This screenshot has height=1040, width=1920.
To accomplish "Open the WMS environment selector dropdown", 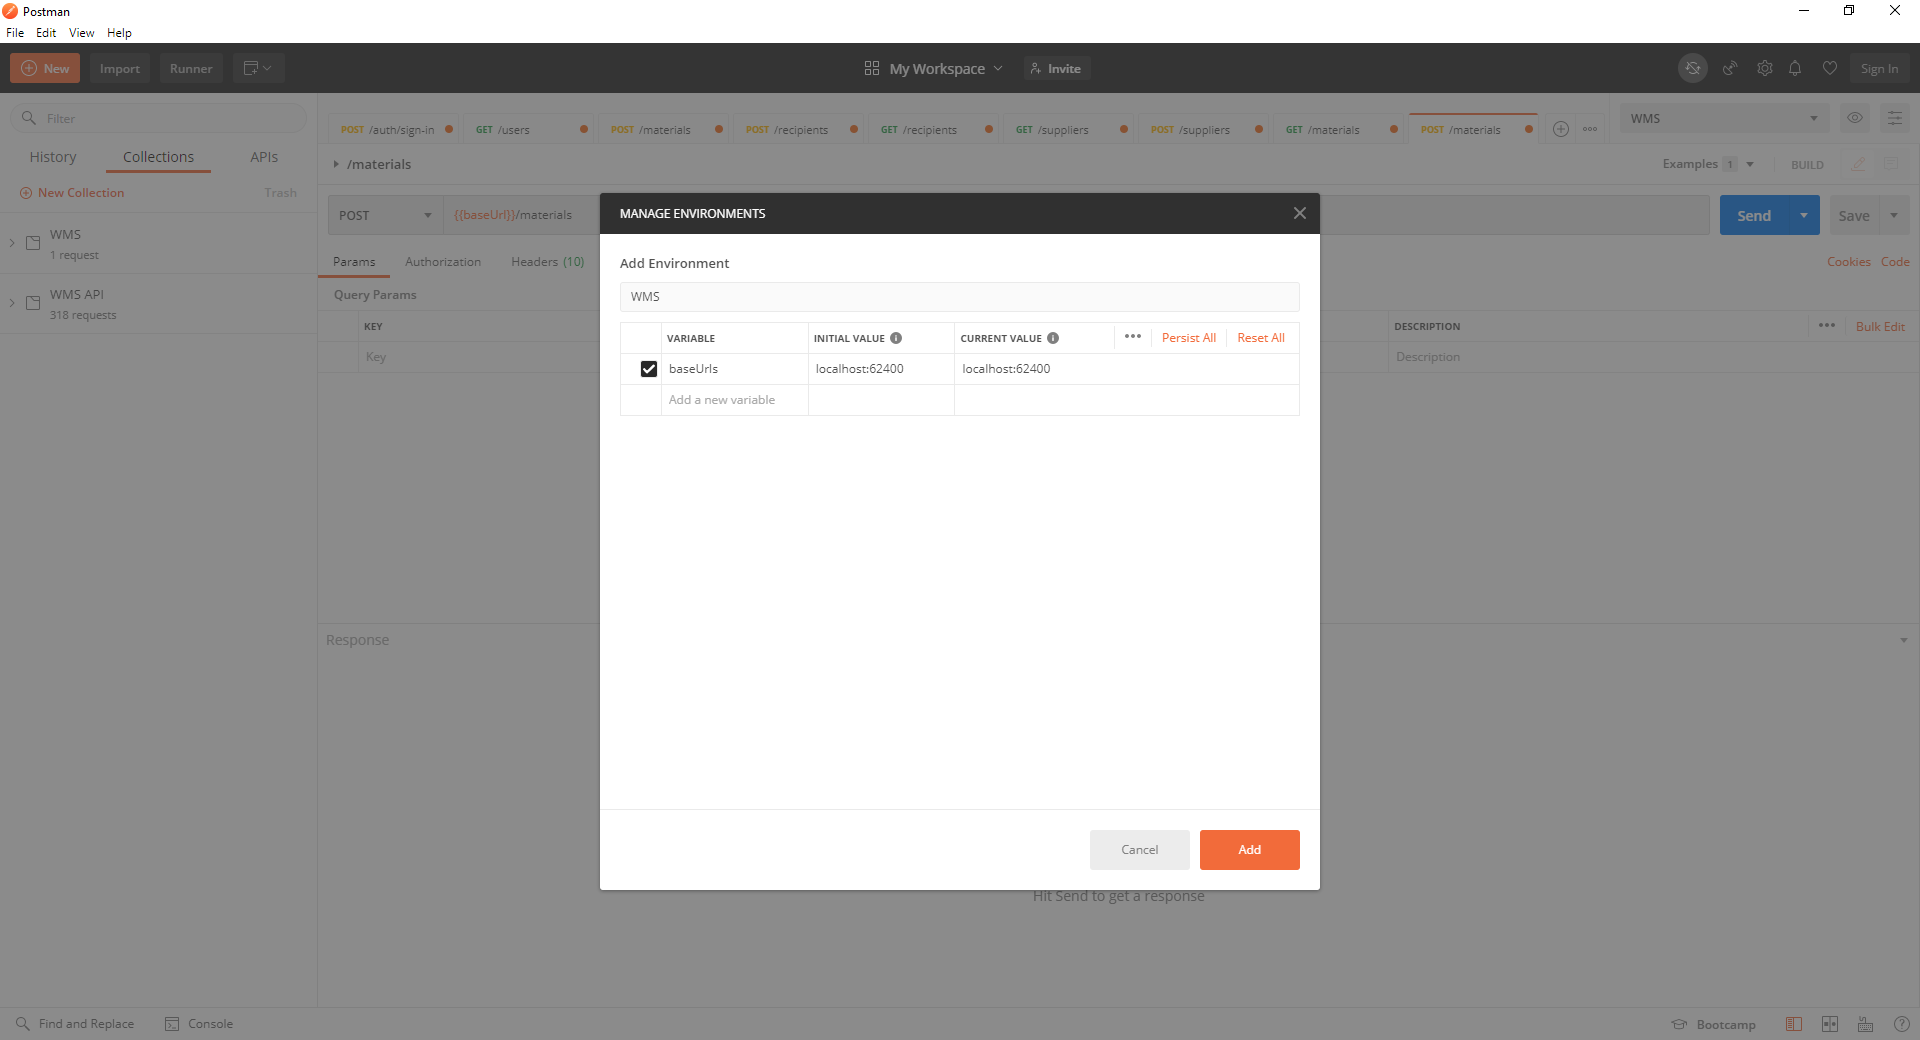I will coord(1724,118).
